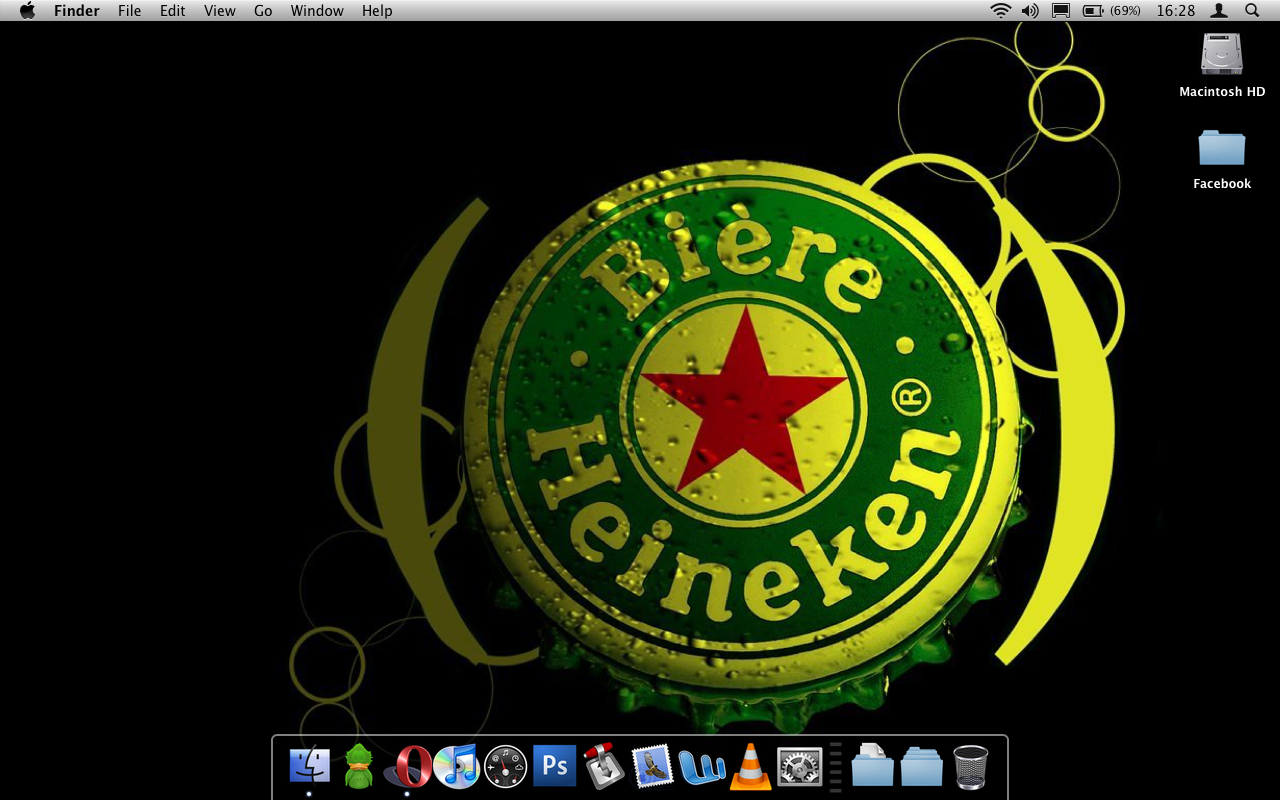1280x800 pixels.
Task: Select the Facebook folder on desktop
Action: pos(1222,147)
